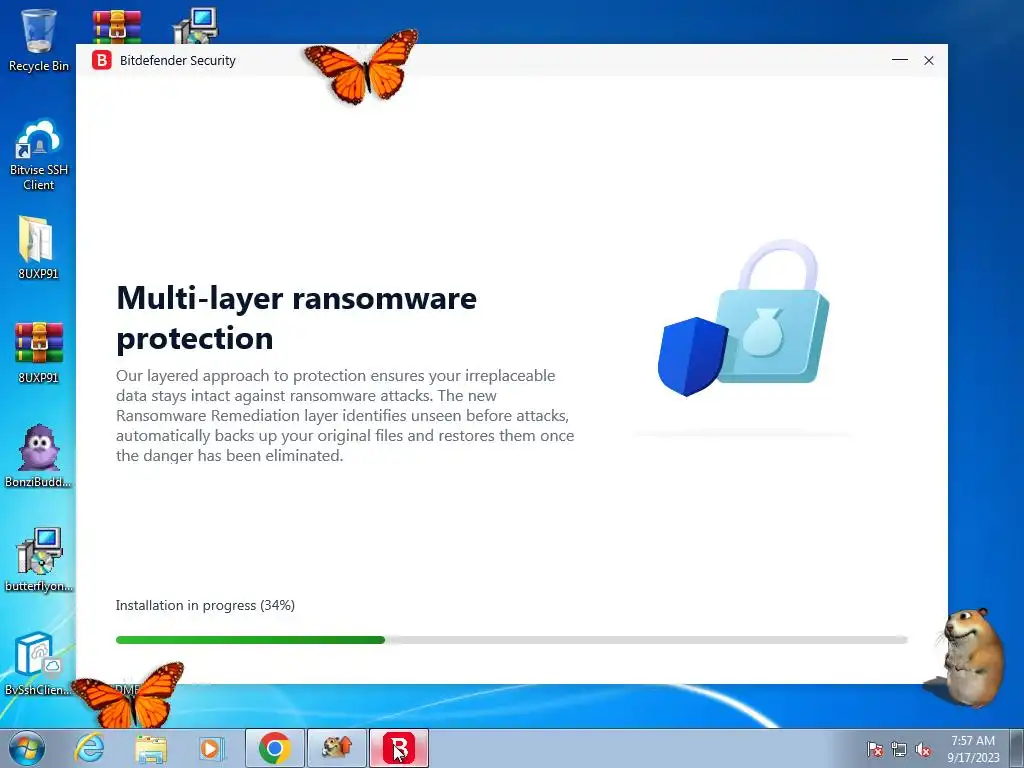Click the installation progress bar

click(x=511, y=640)
